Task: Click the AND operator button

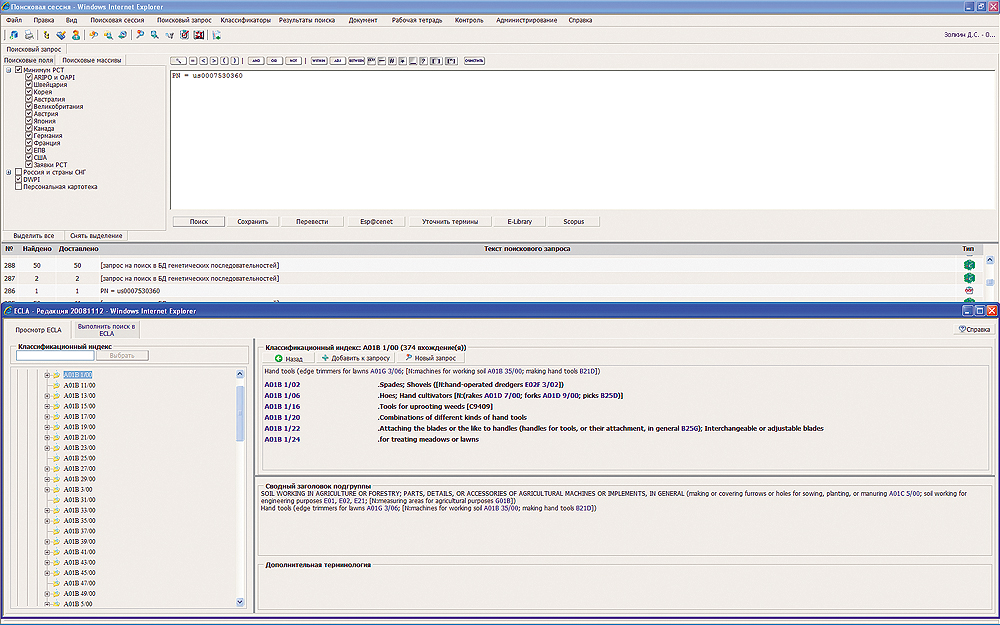Action: 257,60
